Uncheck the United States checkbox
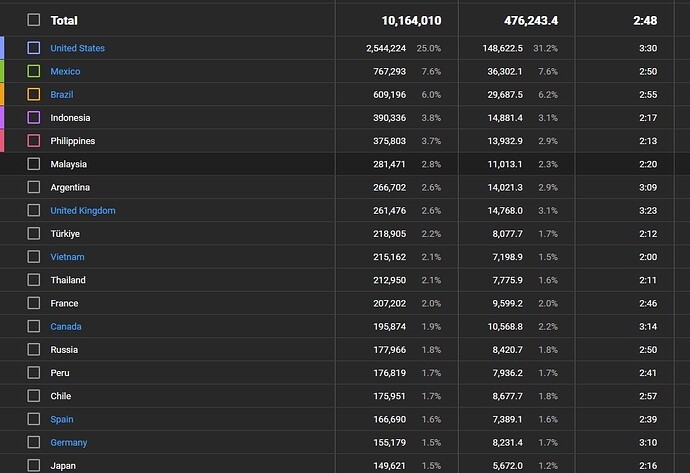 34,48
